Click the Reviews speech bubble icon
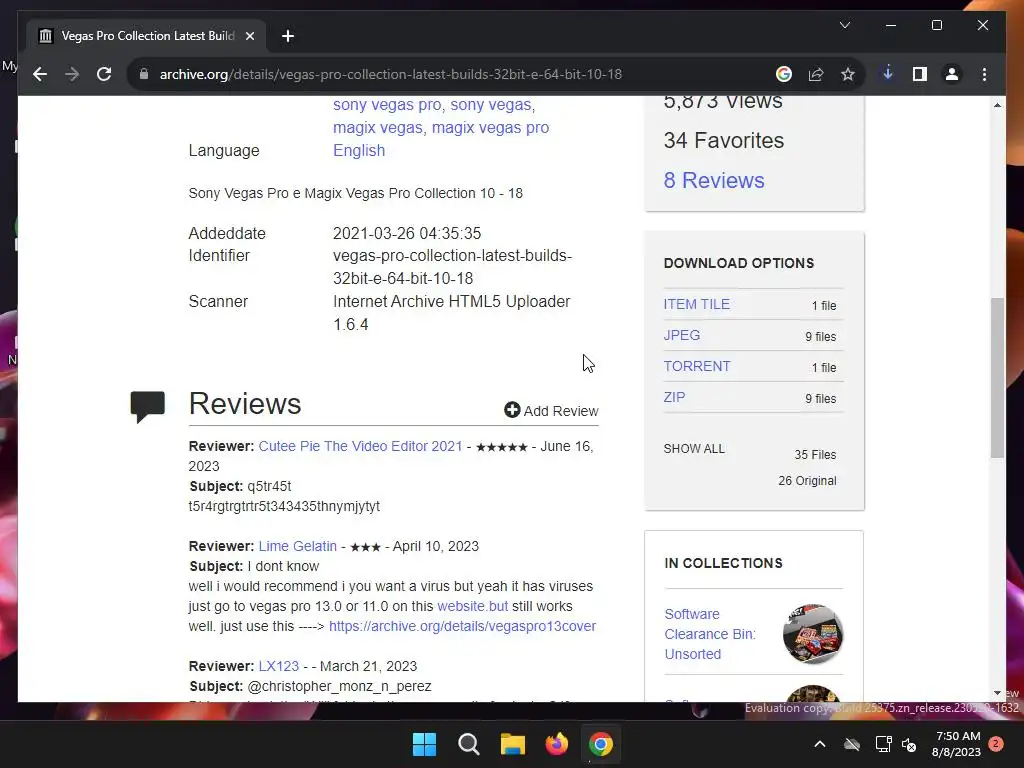Viewport: 1024px width, 768px height. tap(148, 406)
